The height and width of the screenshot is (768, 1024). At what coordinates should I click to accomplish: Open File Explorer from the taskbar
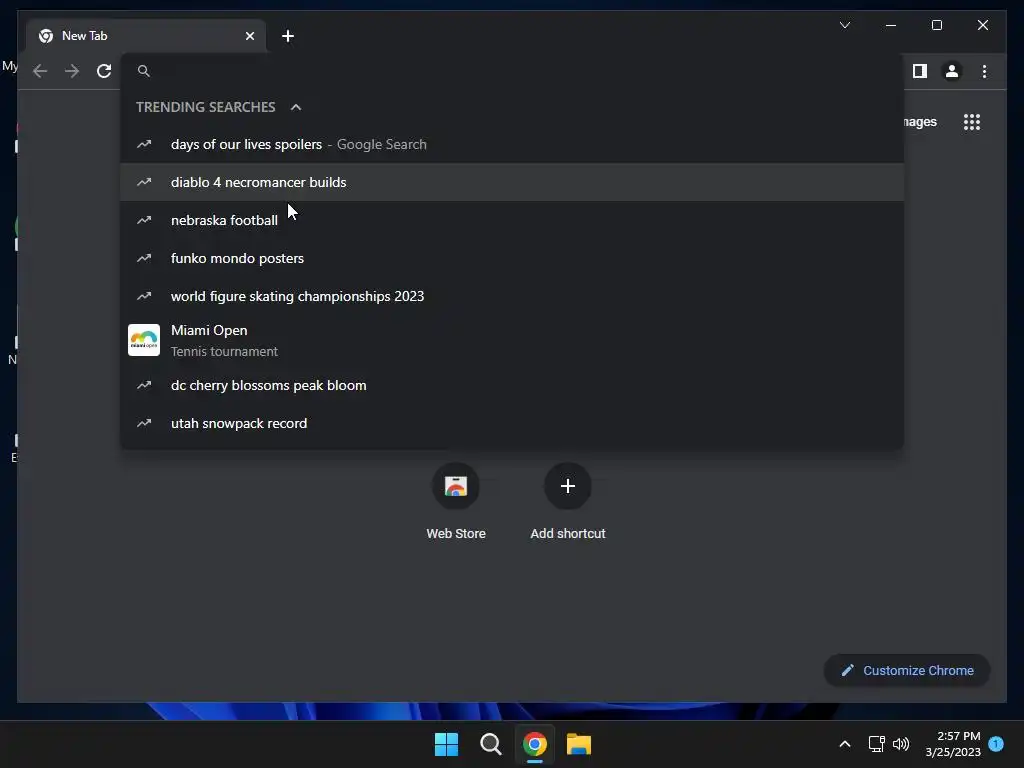pos(579,744)
